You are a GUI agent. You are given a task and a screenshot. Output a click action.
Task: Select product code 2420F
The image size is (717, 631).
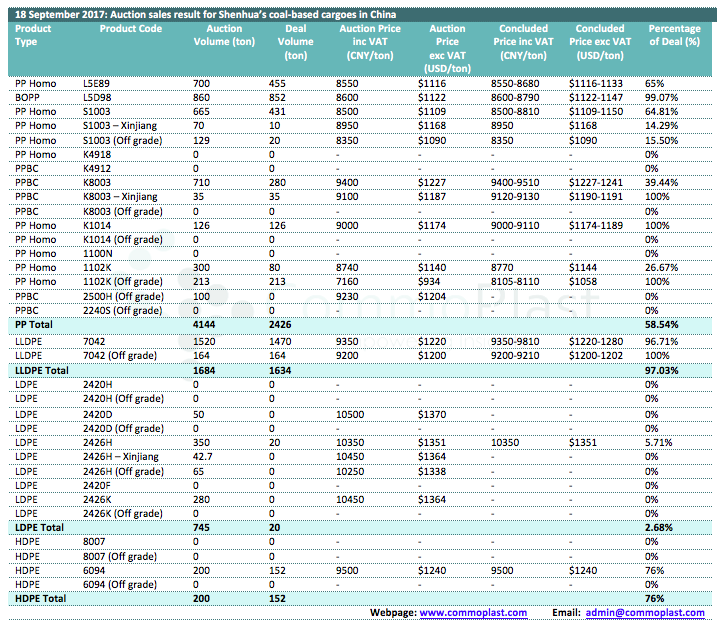[96, 486]
